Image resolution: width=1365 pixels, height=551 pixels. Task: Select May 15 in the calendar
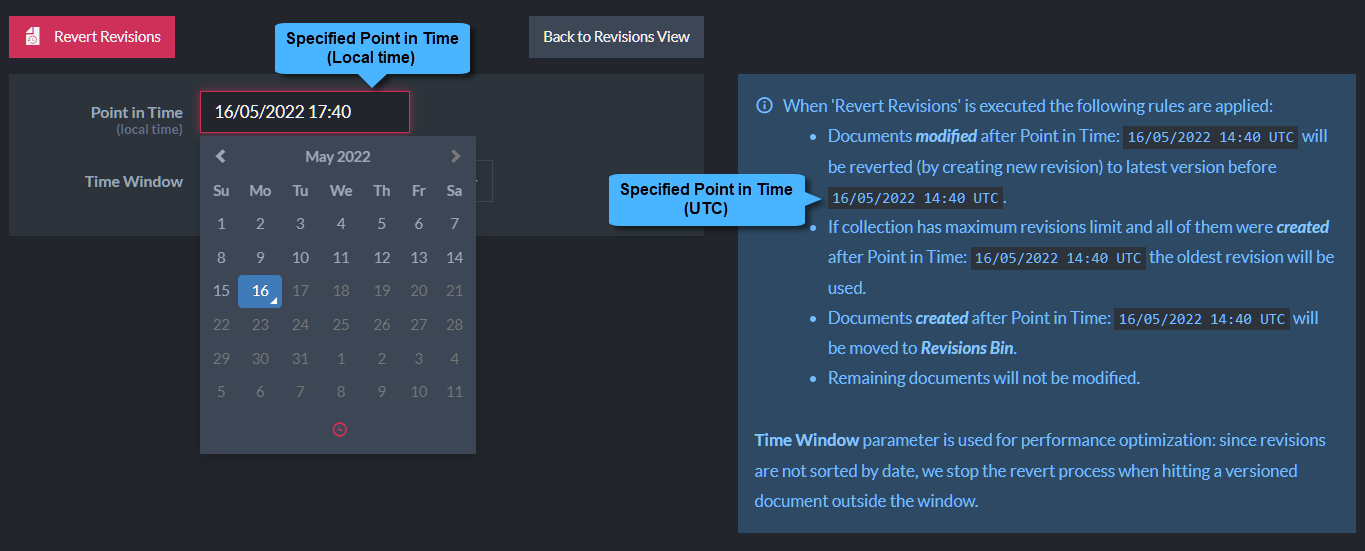click(222, 291)
